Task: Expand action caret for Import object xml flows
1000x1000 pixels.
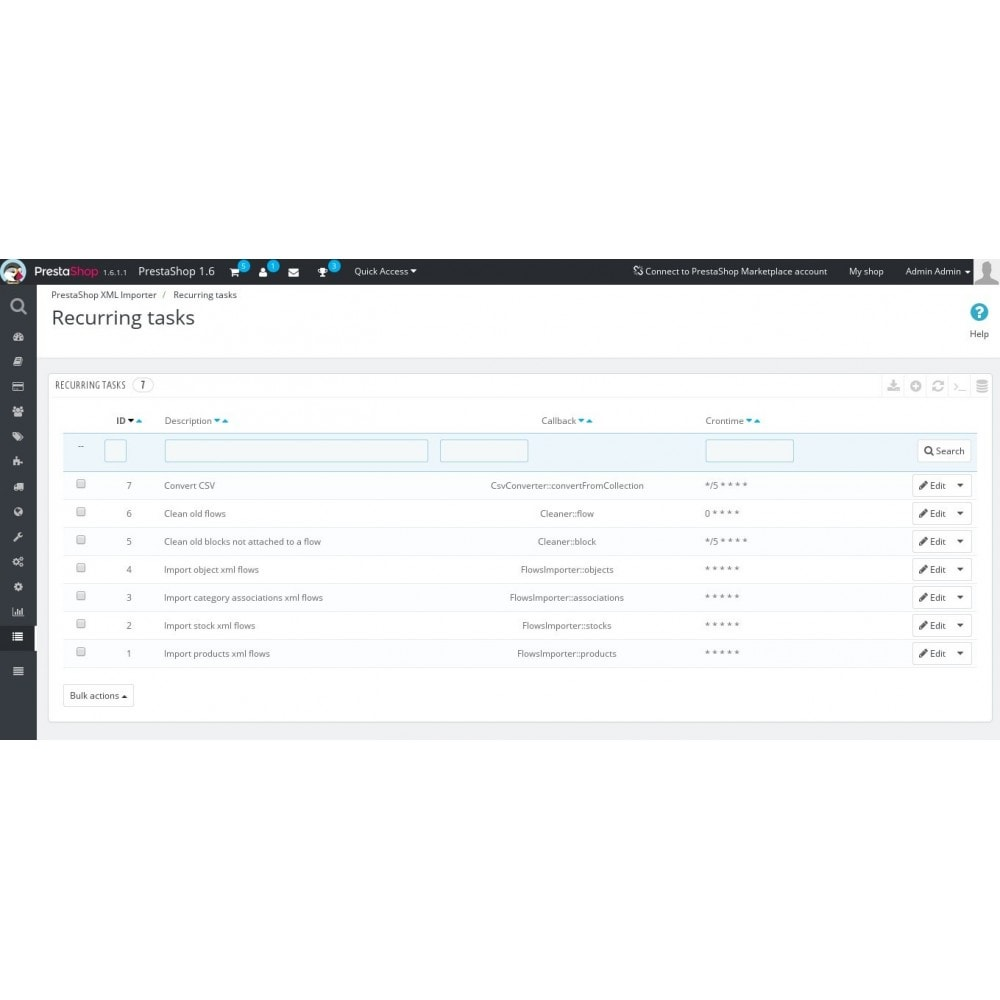Action: pos(960,570)
